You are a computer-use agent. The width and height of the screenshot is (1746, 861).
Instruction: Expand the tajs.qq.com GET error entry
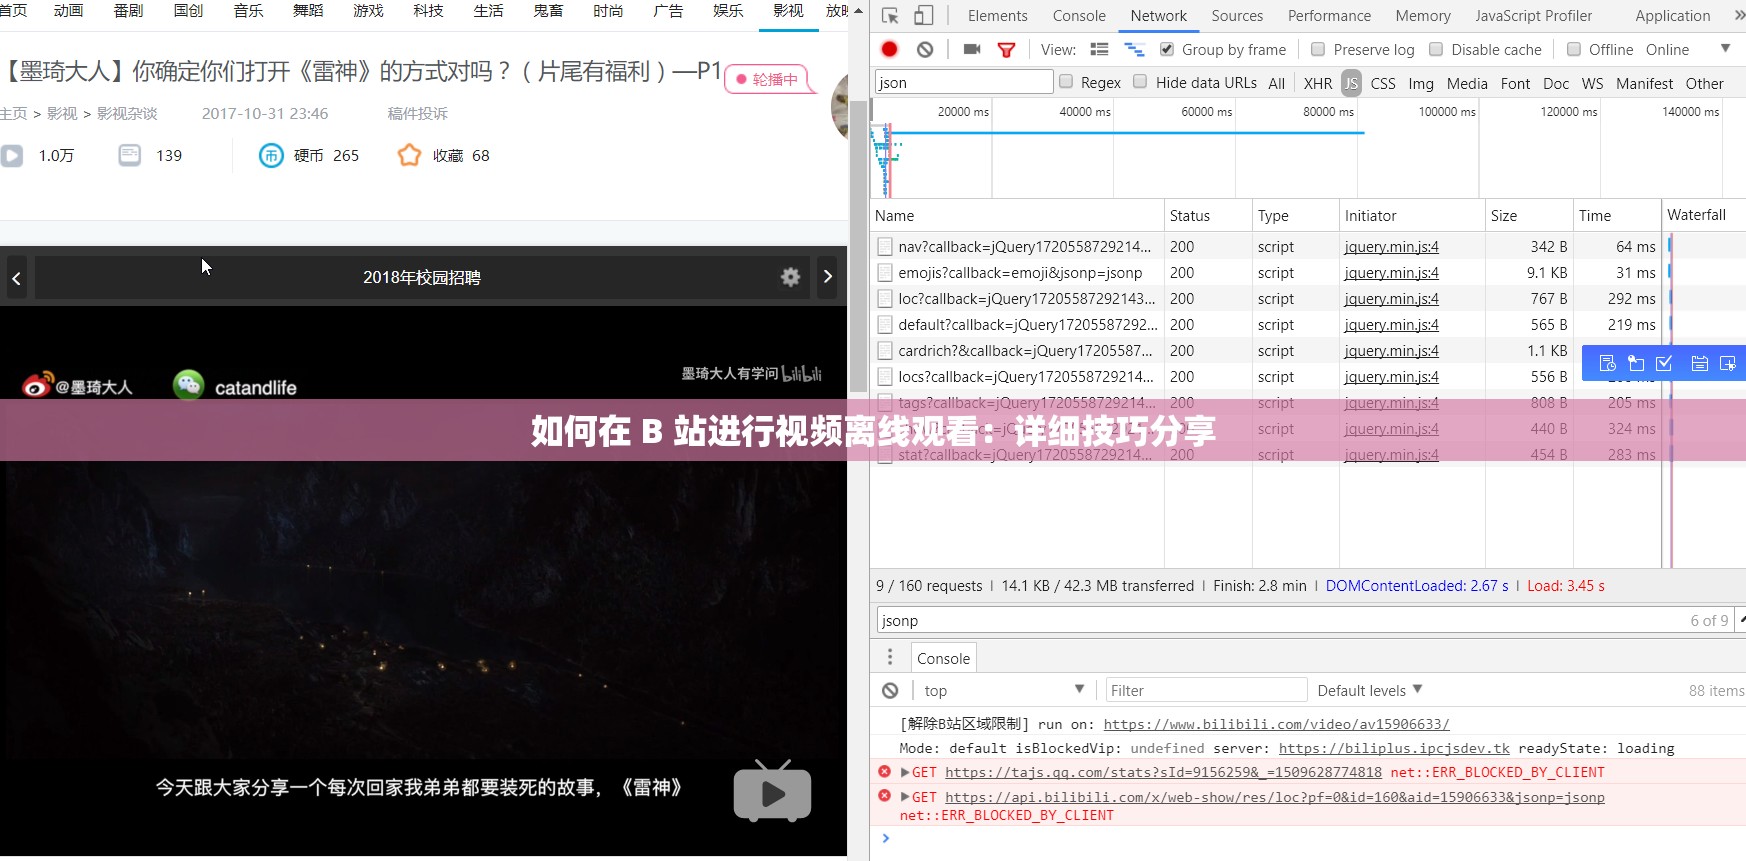pyautogui.click(x=905, y=772)
